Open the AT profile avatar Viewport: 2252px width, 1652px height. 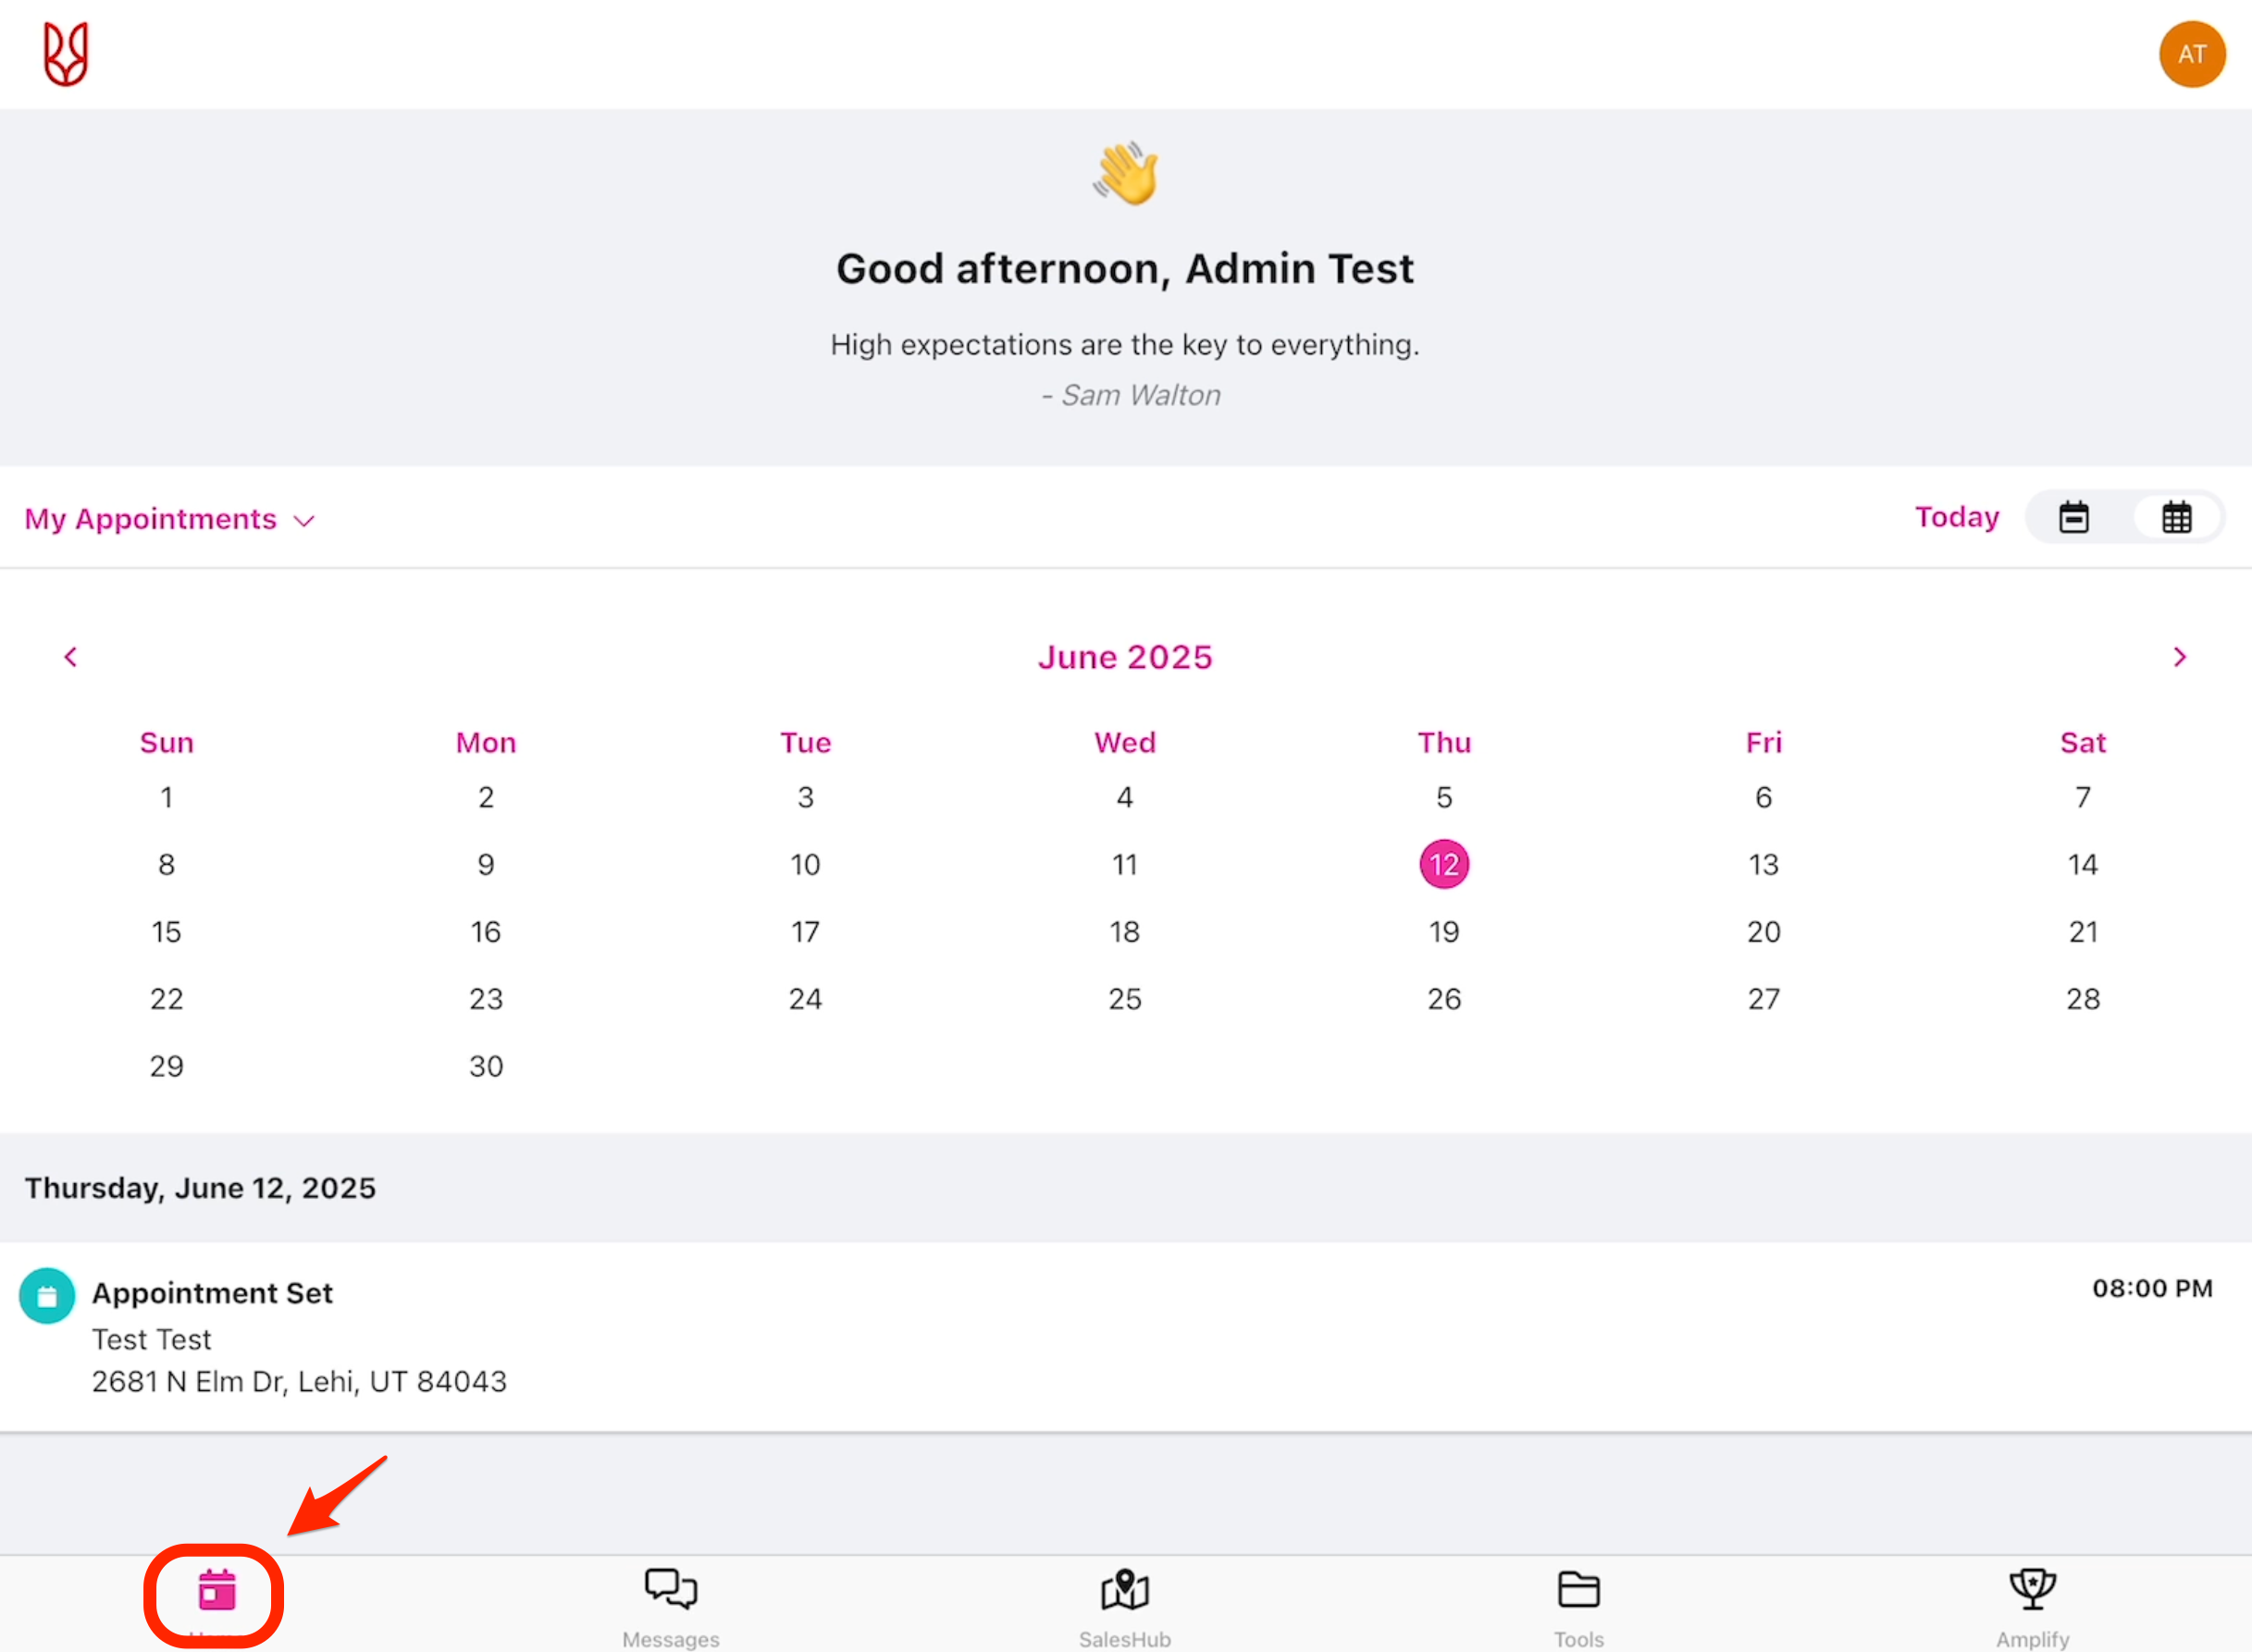click(x=2191, y=54)
